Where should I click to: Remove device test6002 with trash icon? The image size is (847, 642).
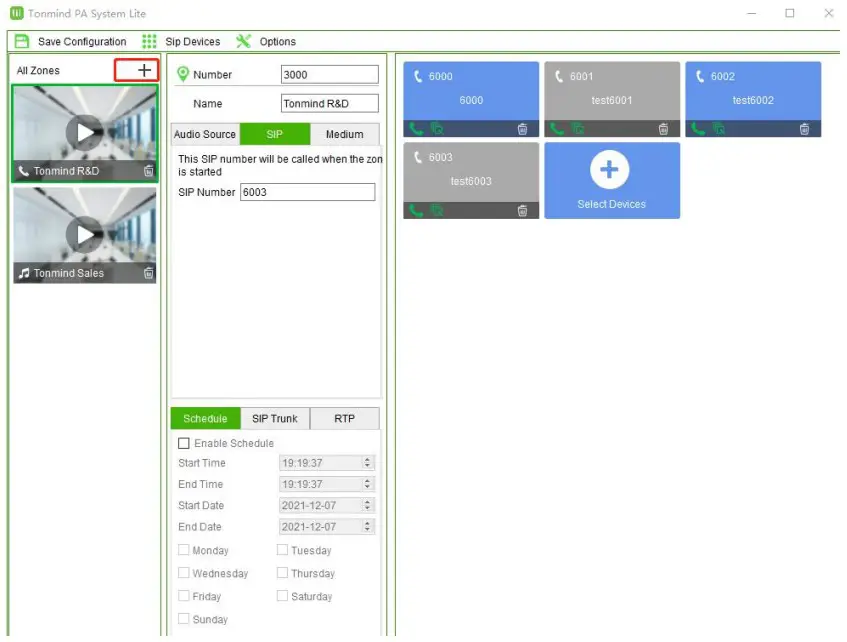(804, 129)
